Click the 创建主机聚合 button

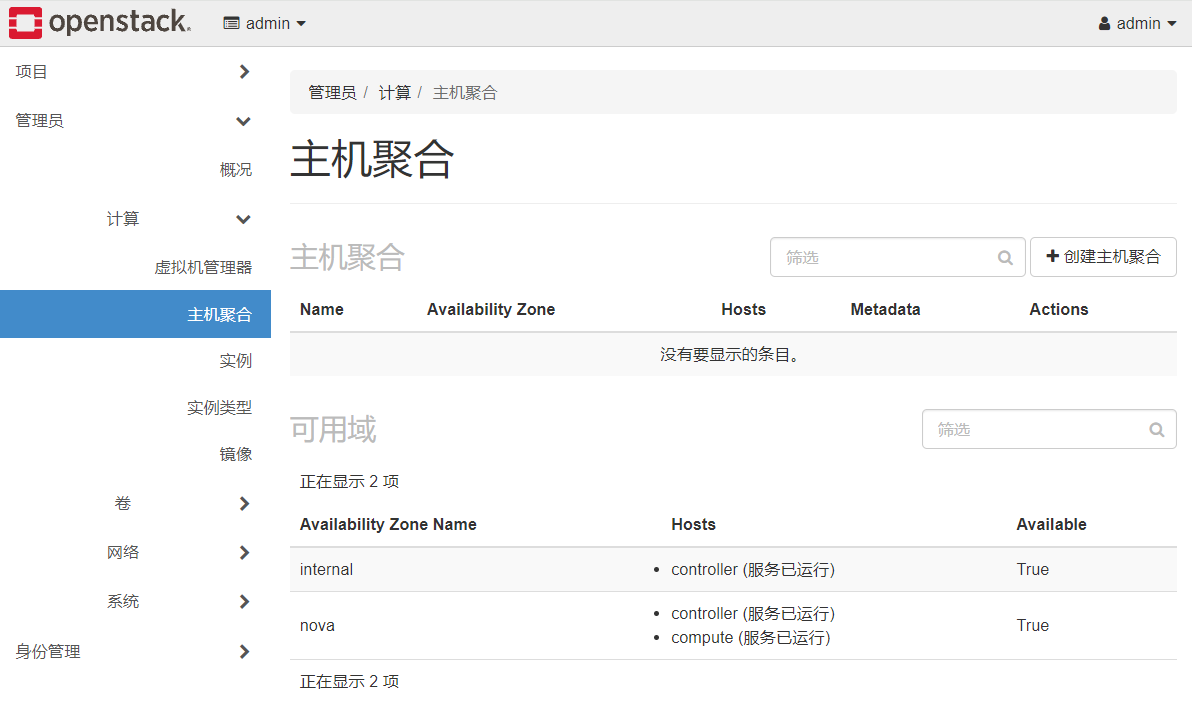pyautogui.click(x=1103, y=257)
